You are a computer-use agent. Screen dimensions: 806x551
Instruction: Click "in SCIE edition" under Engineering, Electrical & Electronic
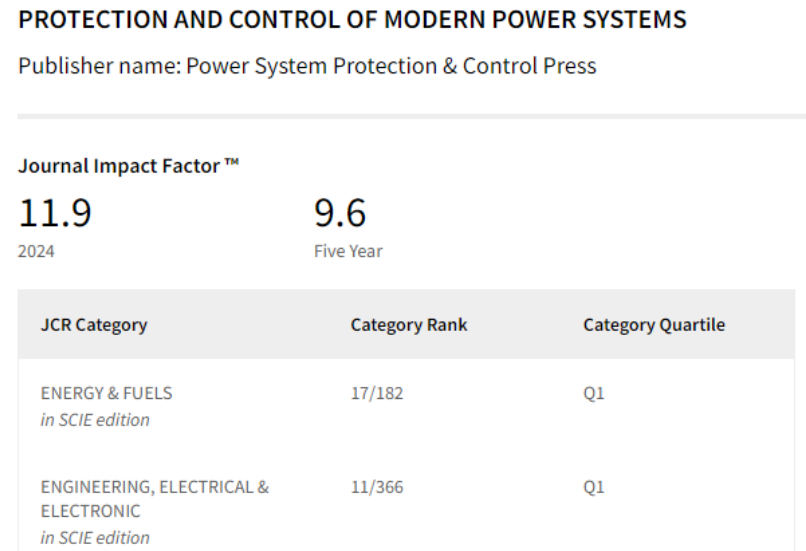point(95,538)
